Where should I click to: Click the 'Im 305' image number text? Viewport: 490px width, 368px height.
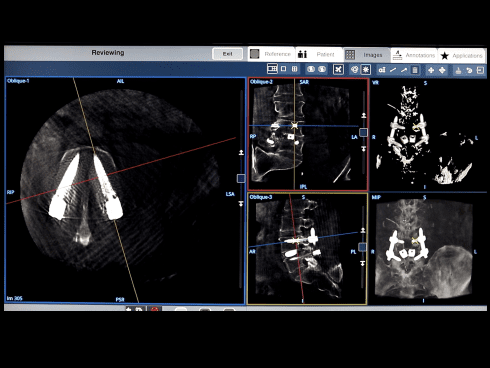(15, 298)
